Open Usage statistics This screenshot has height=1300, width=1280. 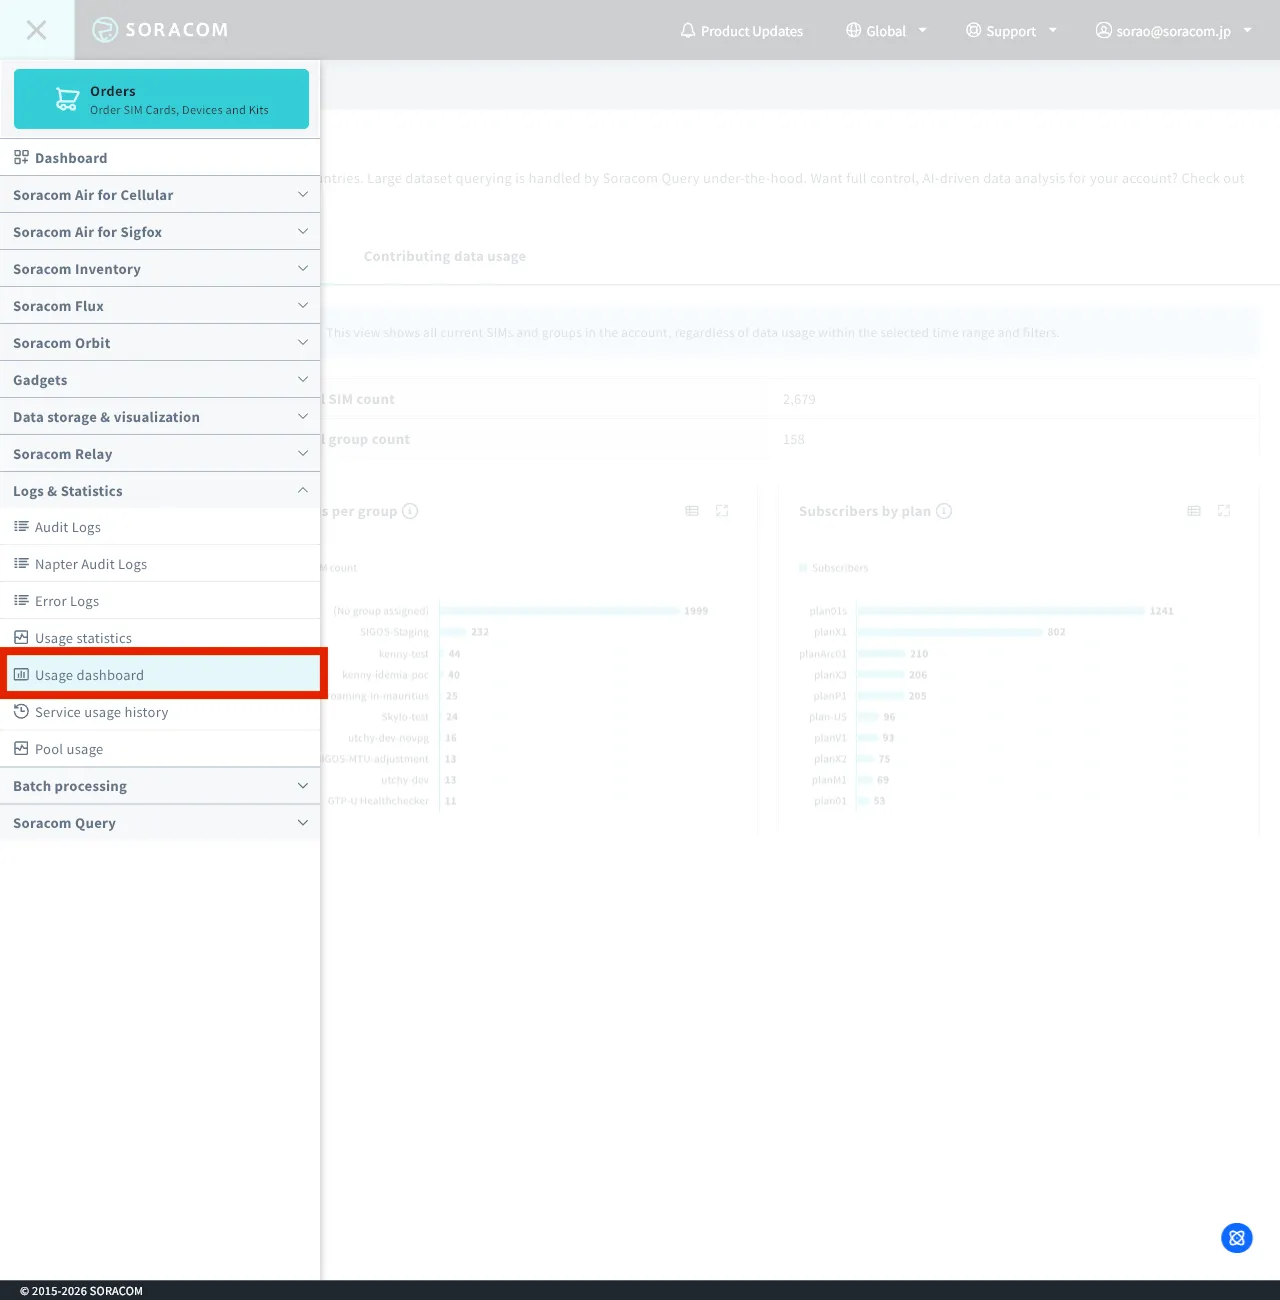(x=160, y=638)
